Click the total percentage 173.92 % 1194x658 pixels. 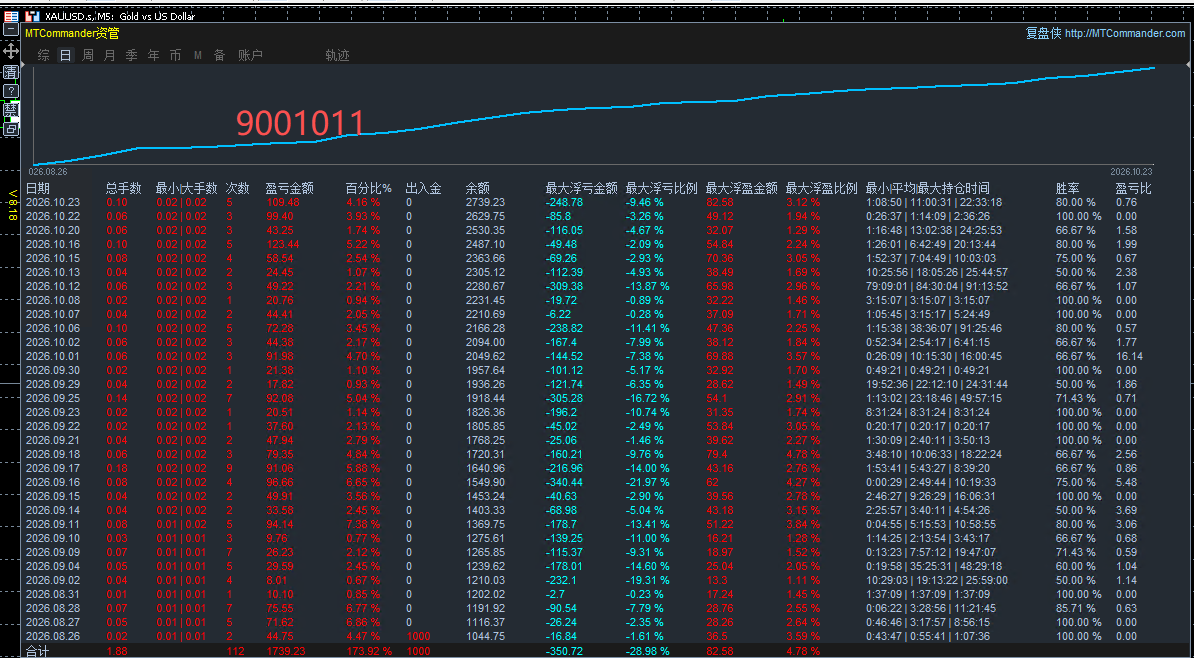369,651
